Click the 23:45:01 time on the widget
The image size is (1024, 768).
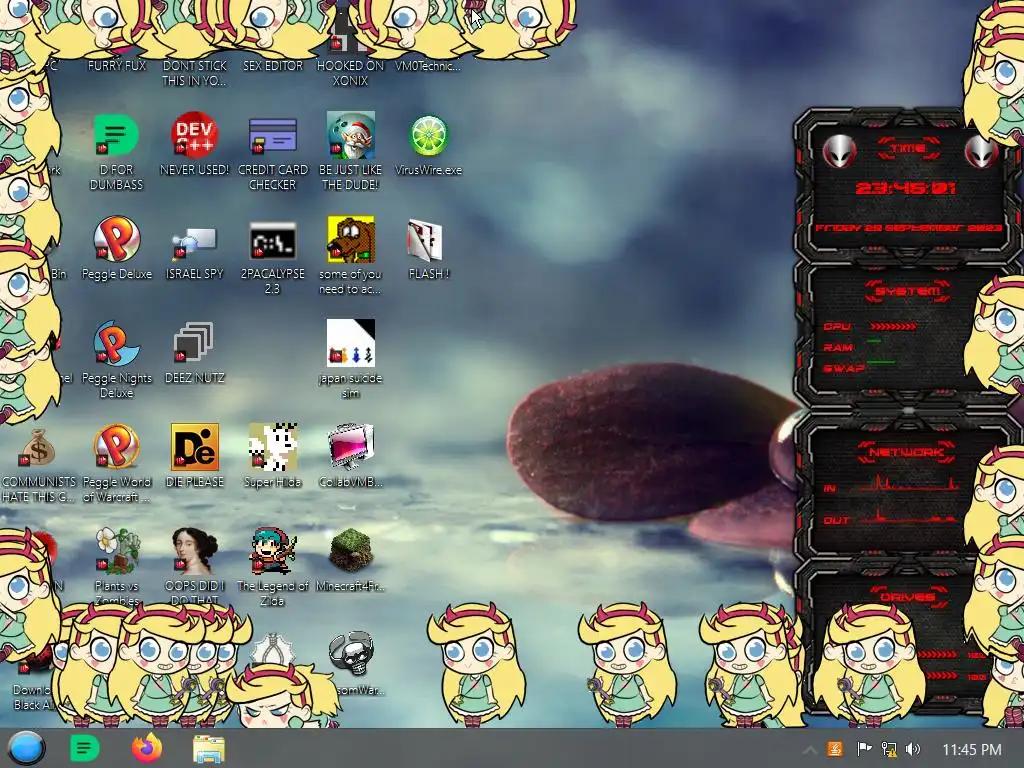coord(906,189)
